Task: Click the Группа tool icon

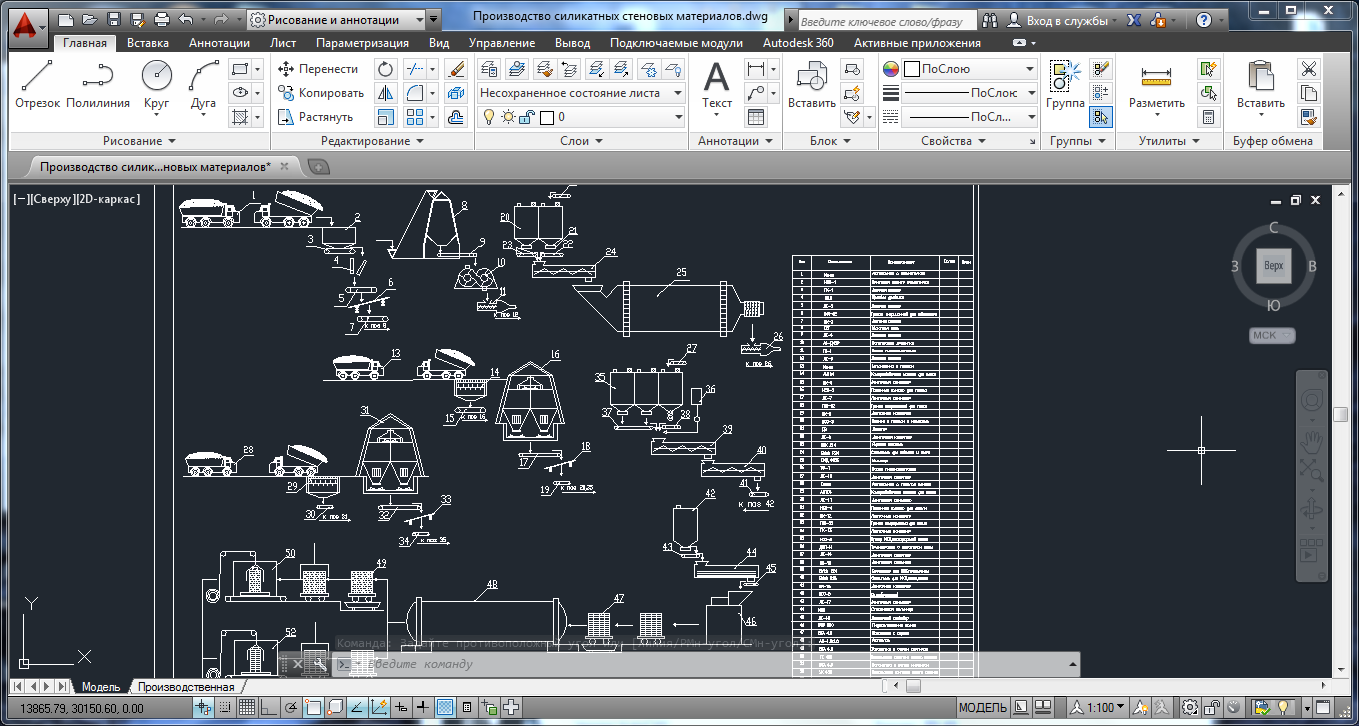Action: click(1066, 84)
